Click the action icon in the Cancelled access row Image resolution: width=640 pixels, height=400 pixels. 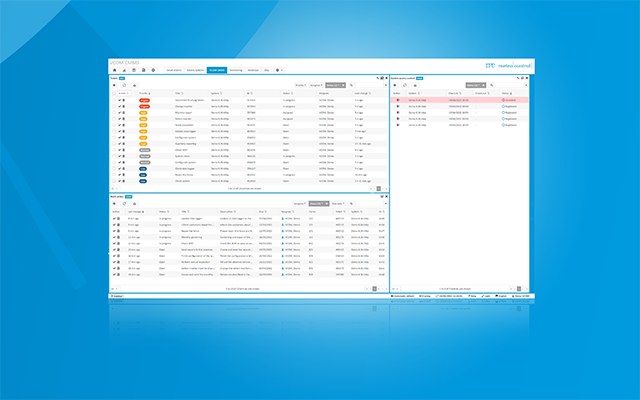click(x=397, y=101)
